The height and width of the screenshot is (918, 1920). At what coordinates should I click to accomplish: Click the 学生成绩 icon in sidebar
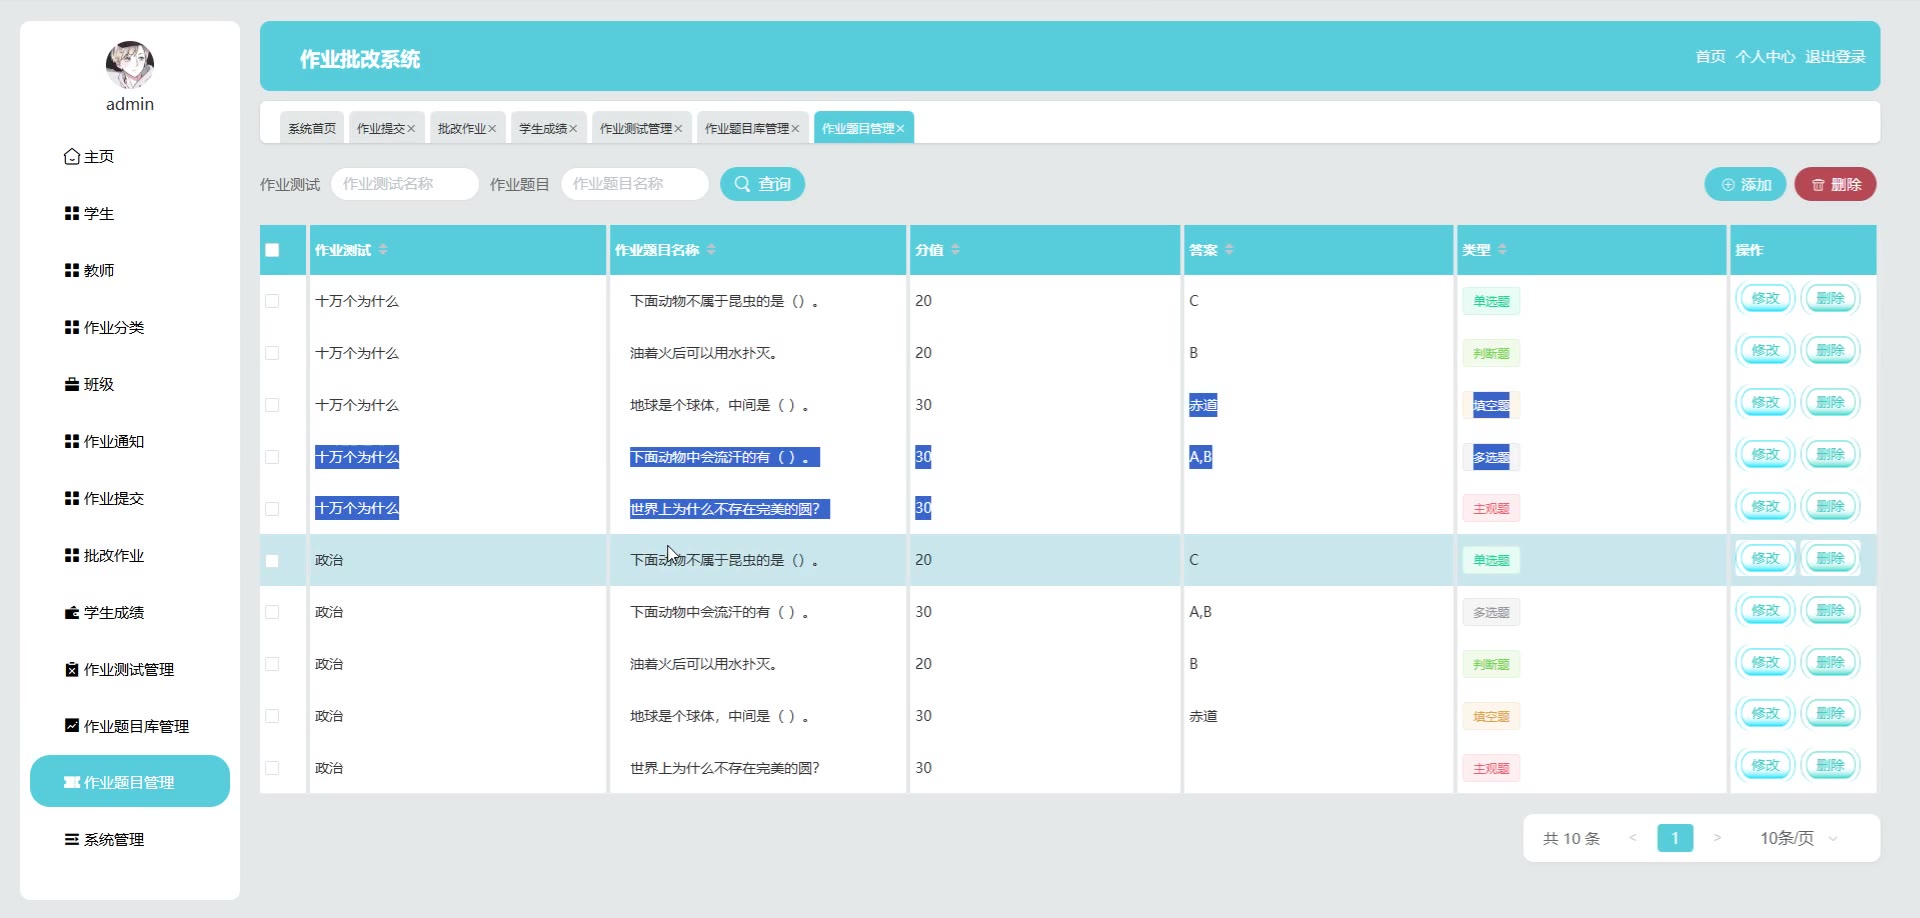click(72, 613)
